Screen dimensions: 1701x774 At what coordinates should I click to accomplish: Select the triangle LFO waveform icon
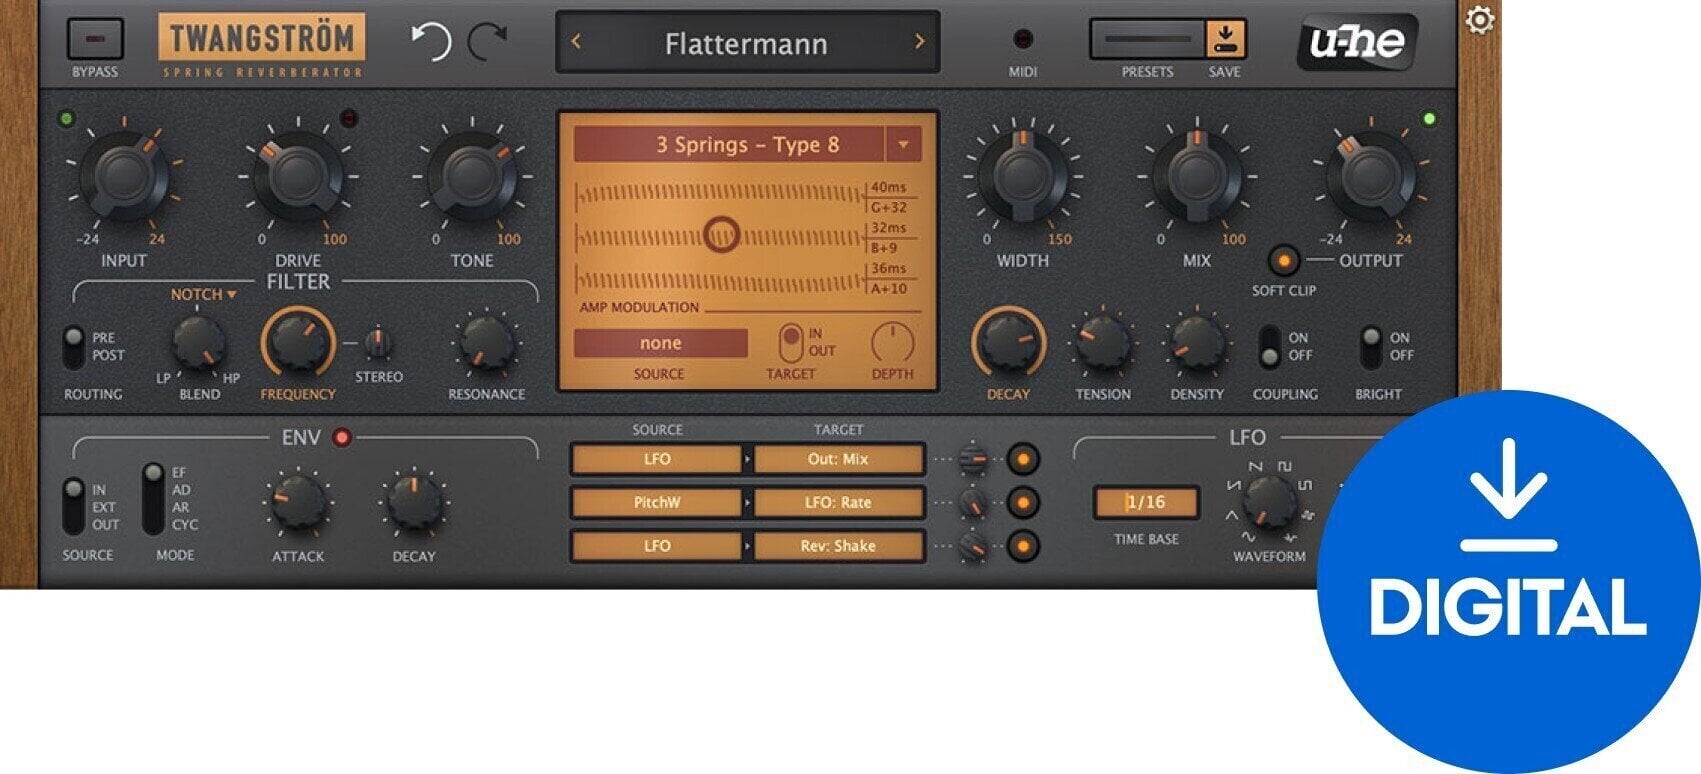(x=1232, y=515)
